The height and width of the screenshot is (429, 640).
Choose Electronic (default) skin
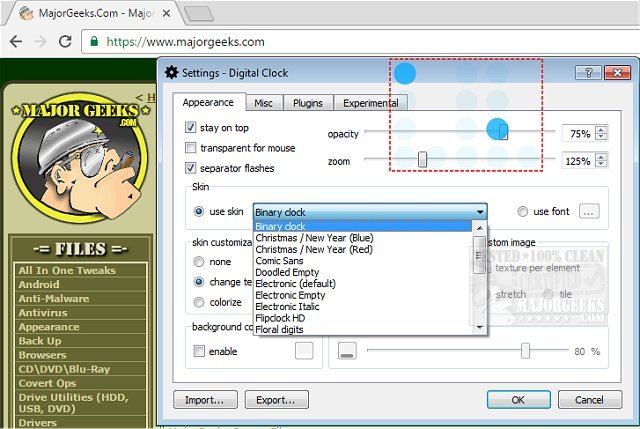click(362, 283)
